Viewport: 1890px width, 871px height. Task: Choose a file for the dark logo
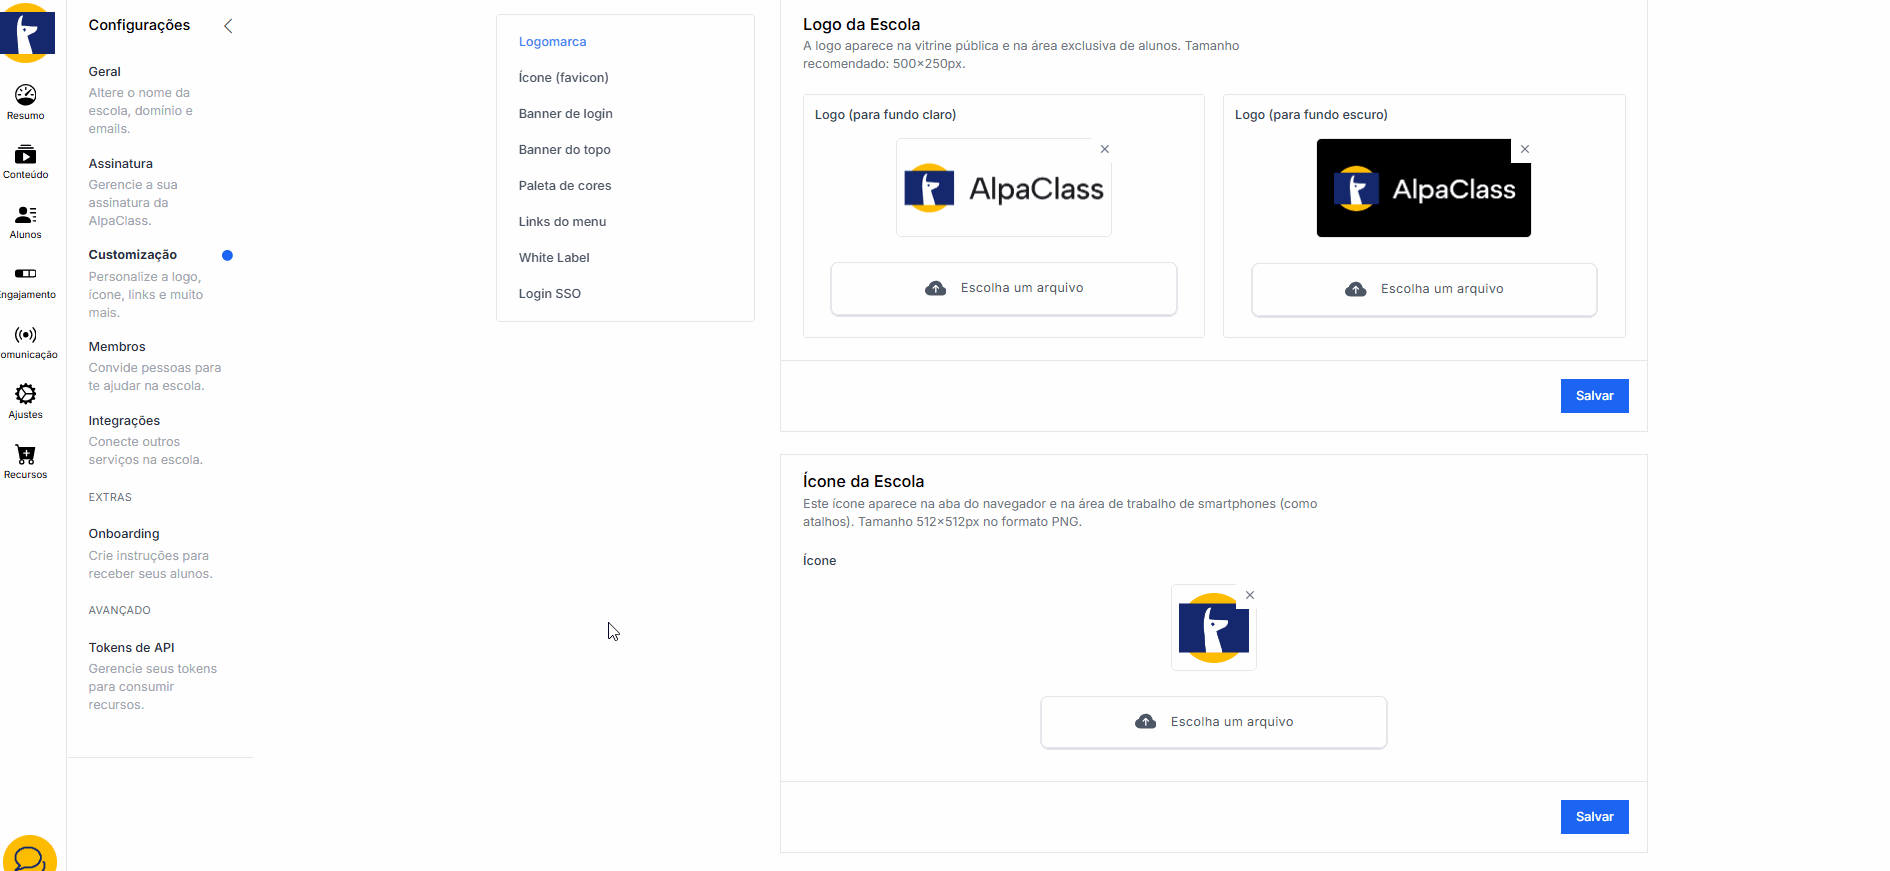(x=1424, y=289)
